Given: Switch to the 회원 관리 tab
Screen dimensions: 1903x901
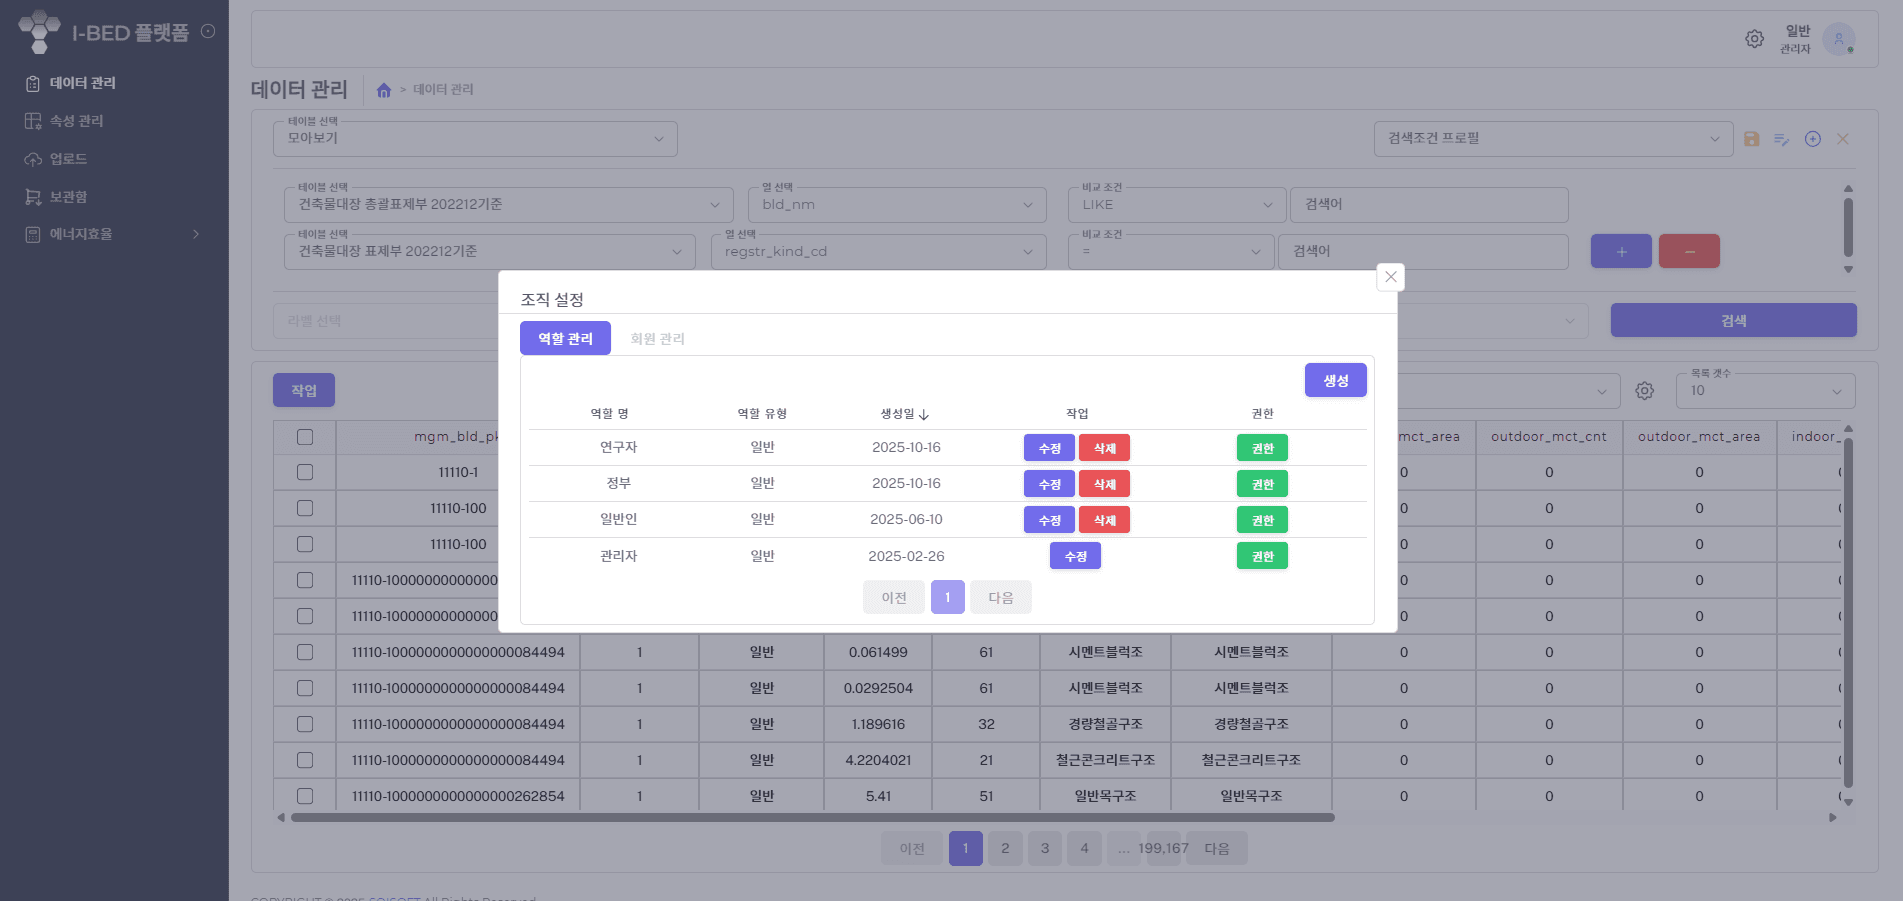Looking at the screenshot, I should coord(657,338).
